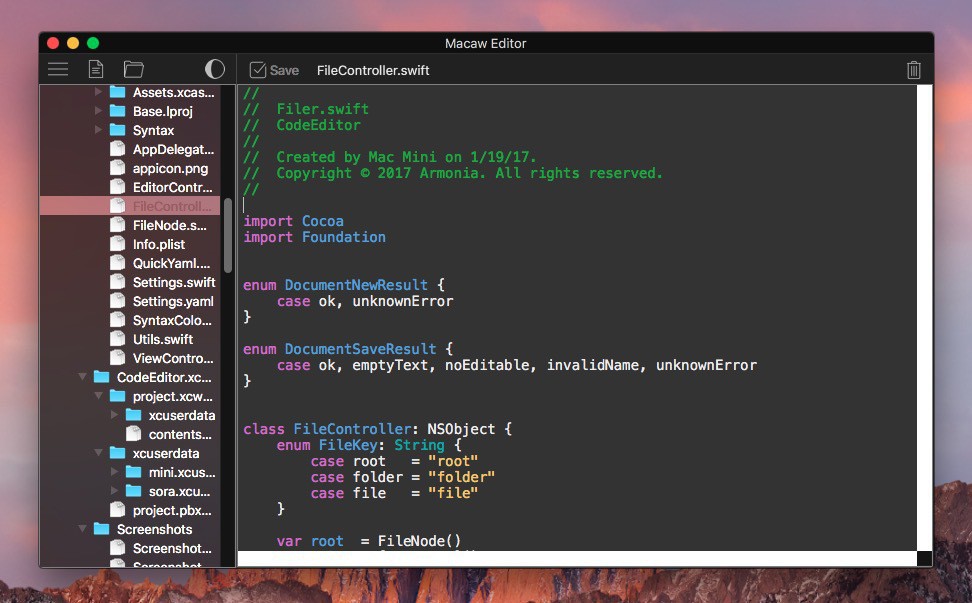Screen dimensions: 972x603
Task: Click the trash delete icon
Action: point(913,70)
